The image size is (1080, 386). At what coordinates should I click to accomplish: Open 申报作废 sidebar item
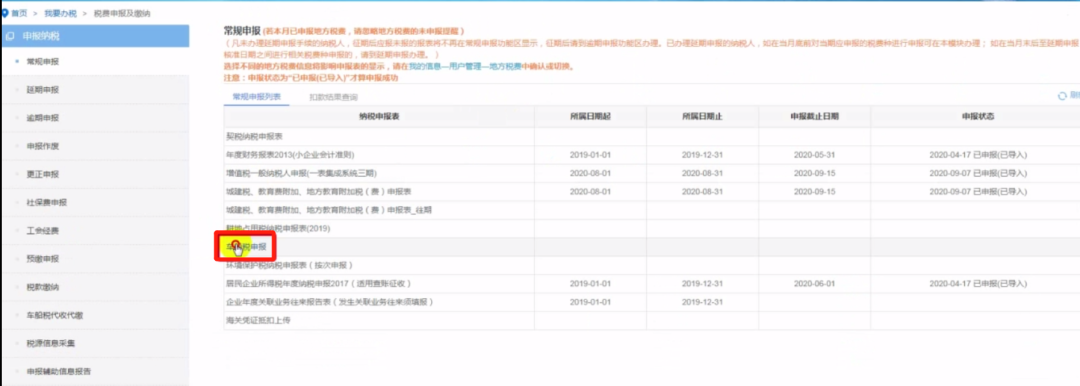pyautogui.click(x=43, y=146)
